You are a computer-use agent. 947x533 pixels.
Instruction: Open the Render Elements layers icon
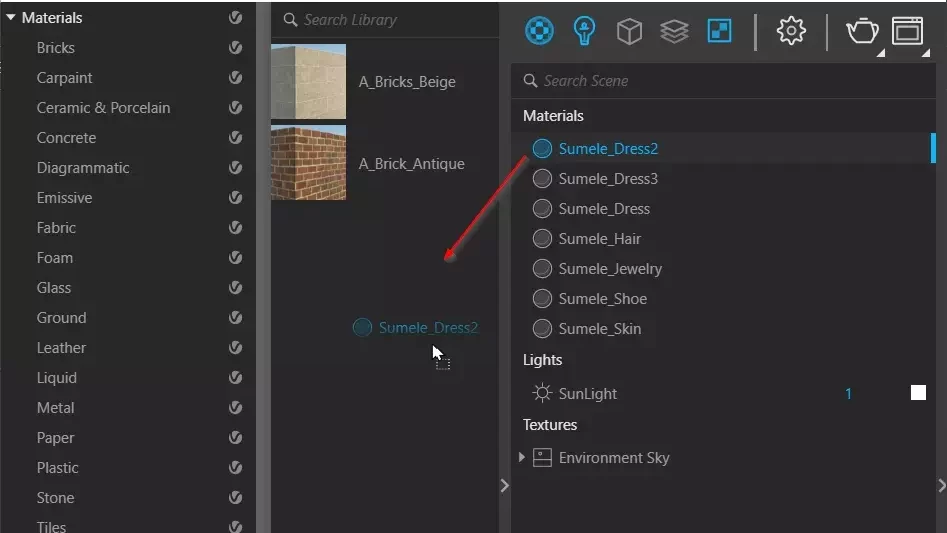point(674,31)
